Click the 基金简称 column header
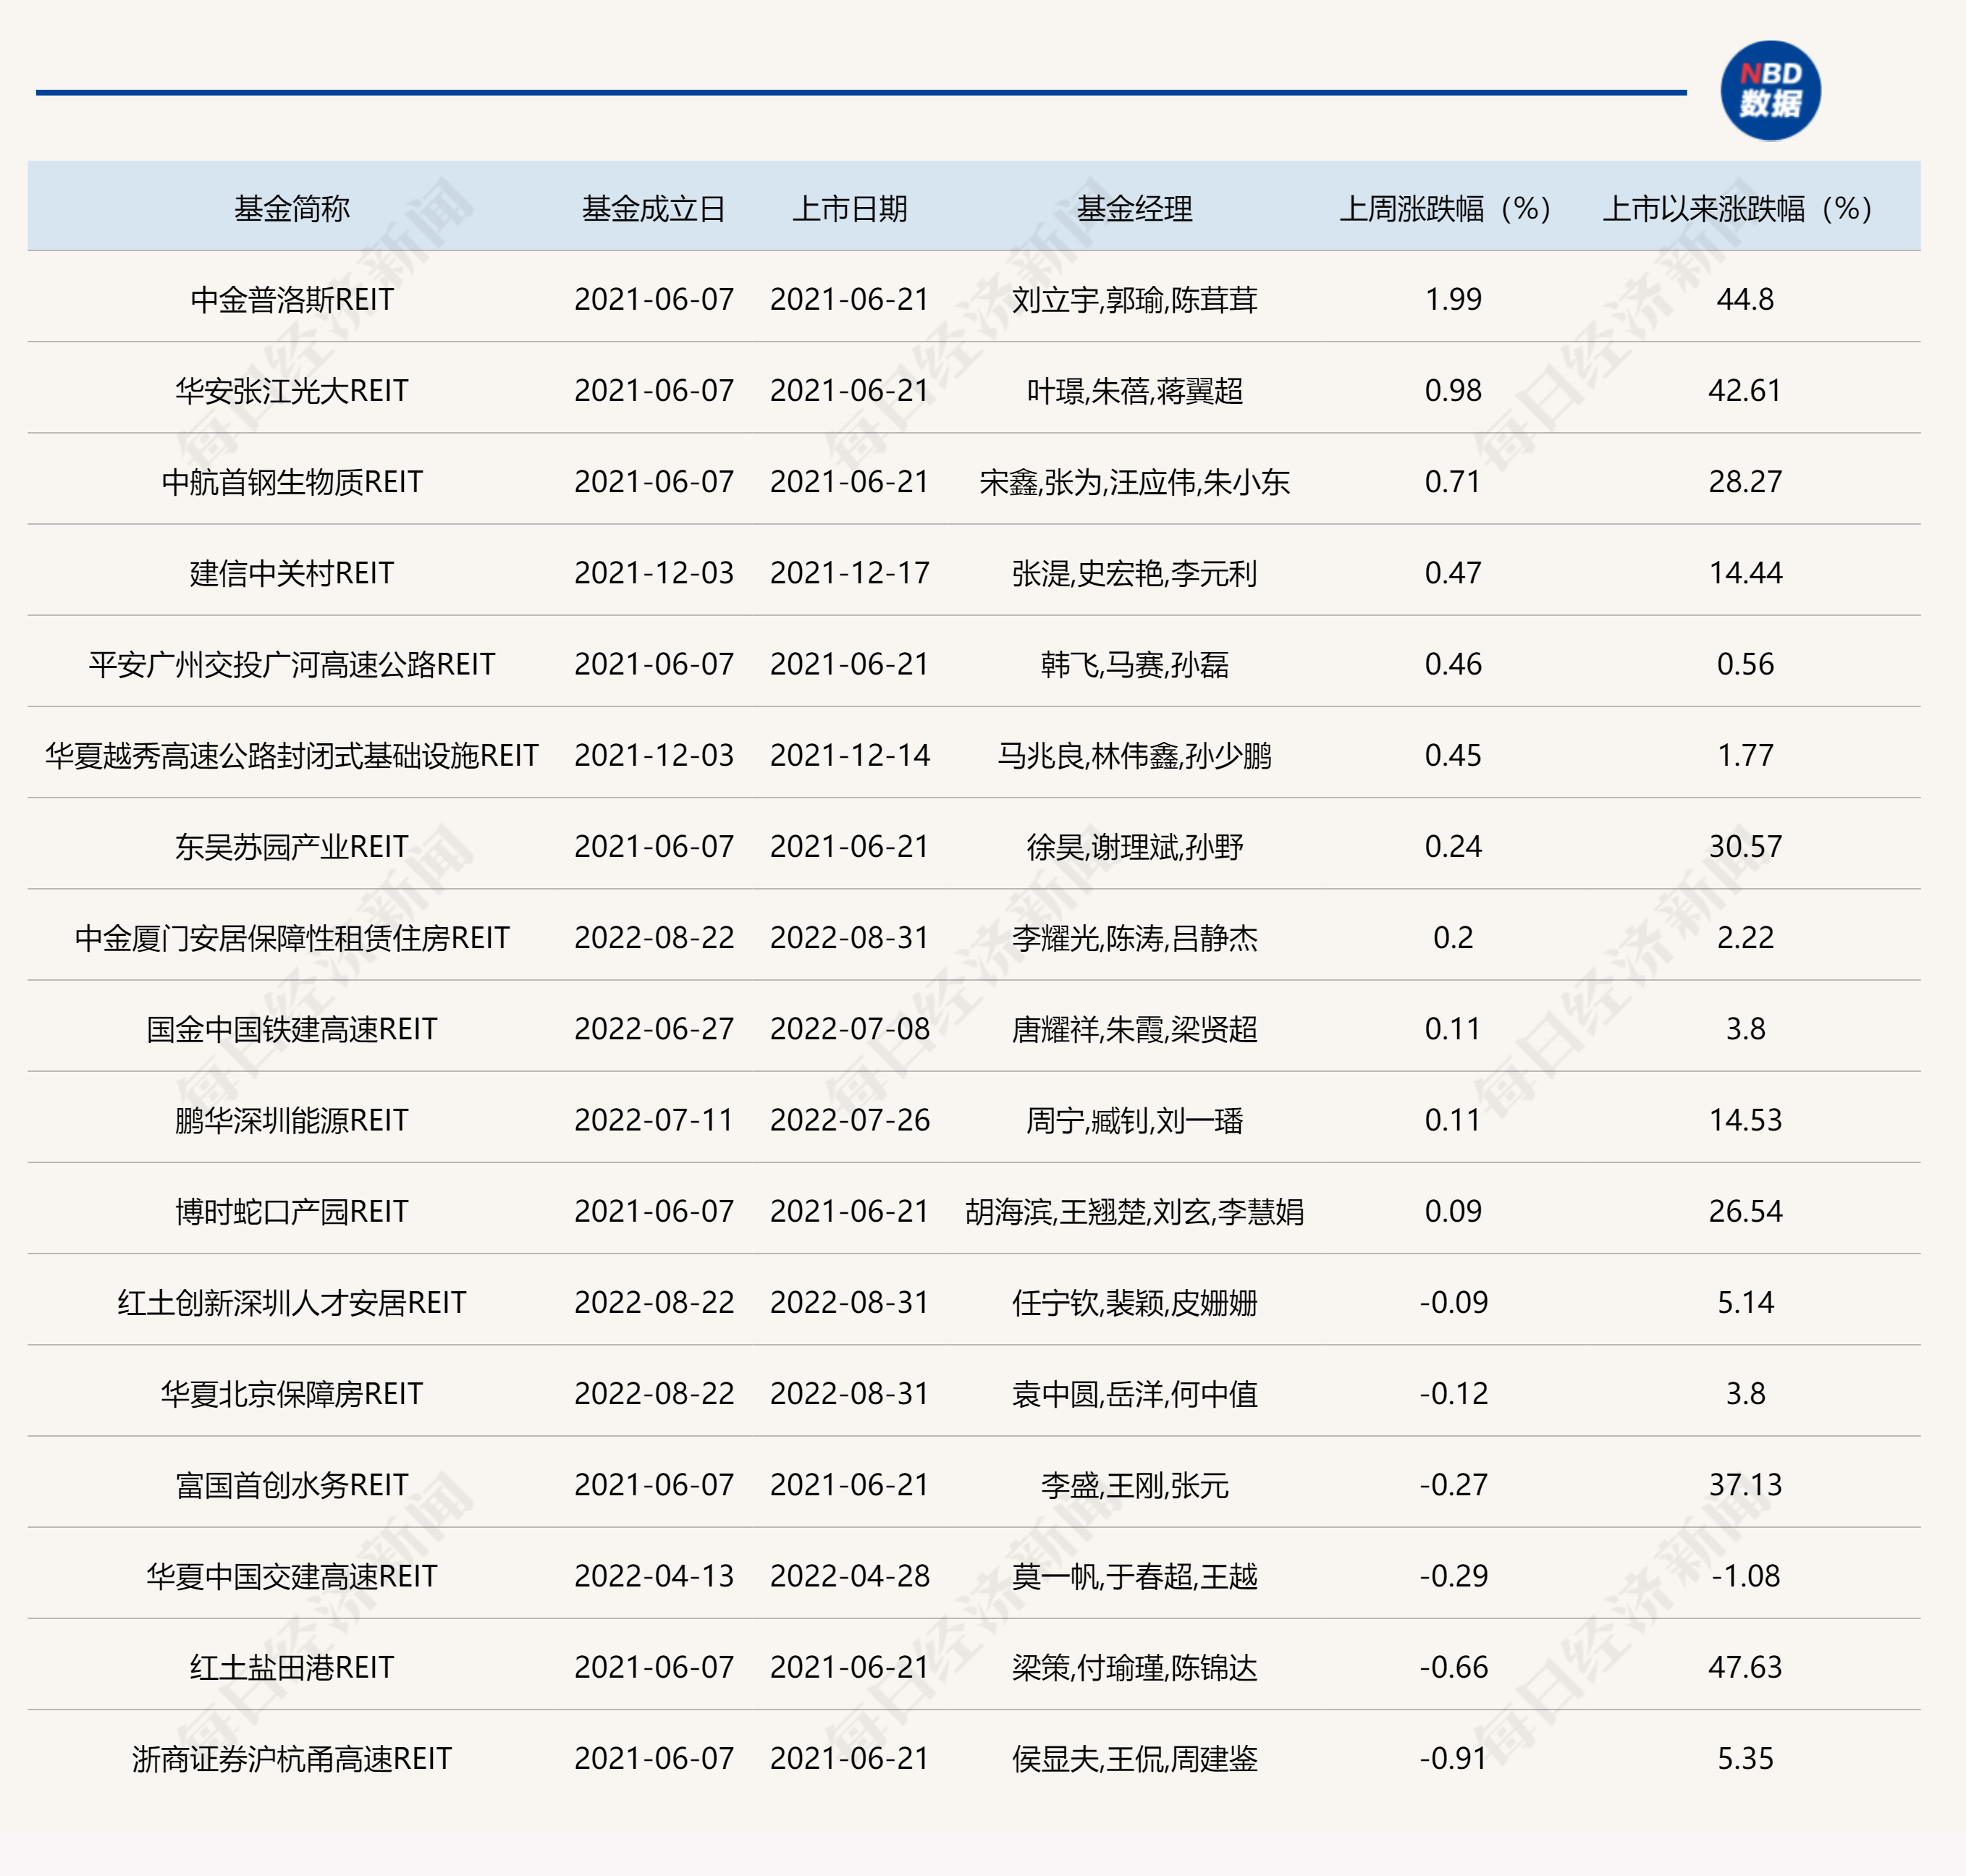Viewport: 1966px width, 1876px height. (x=292, y=208)
